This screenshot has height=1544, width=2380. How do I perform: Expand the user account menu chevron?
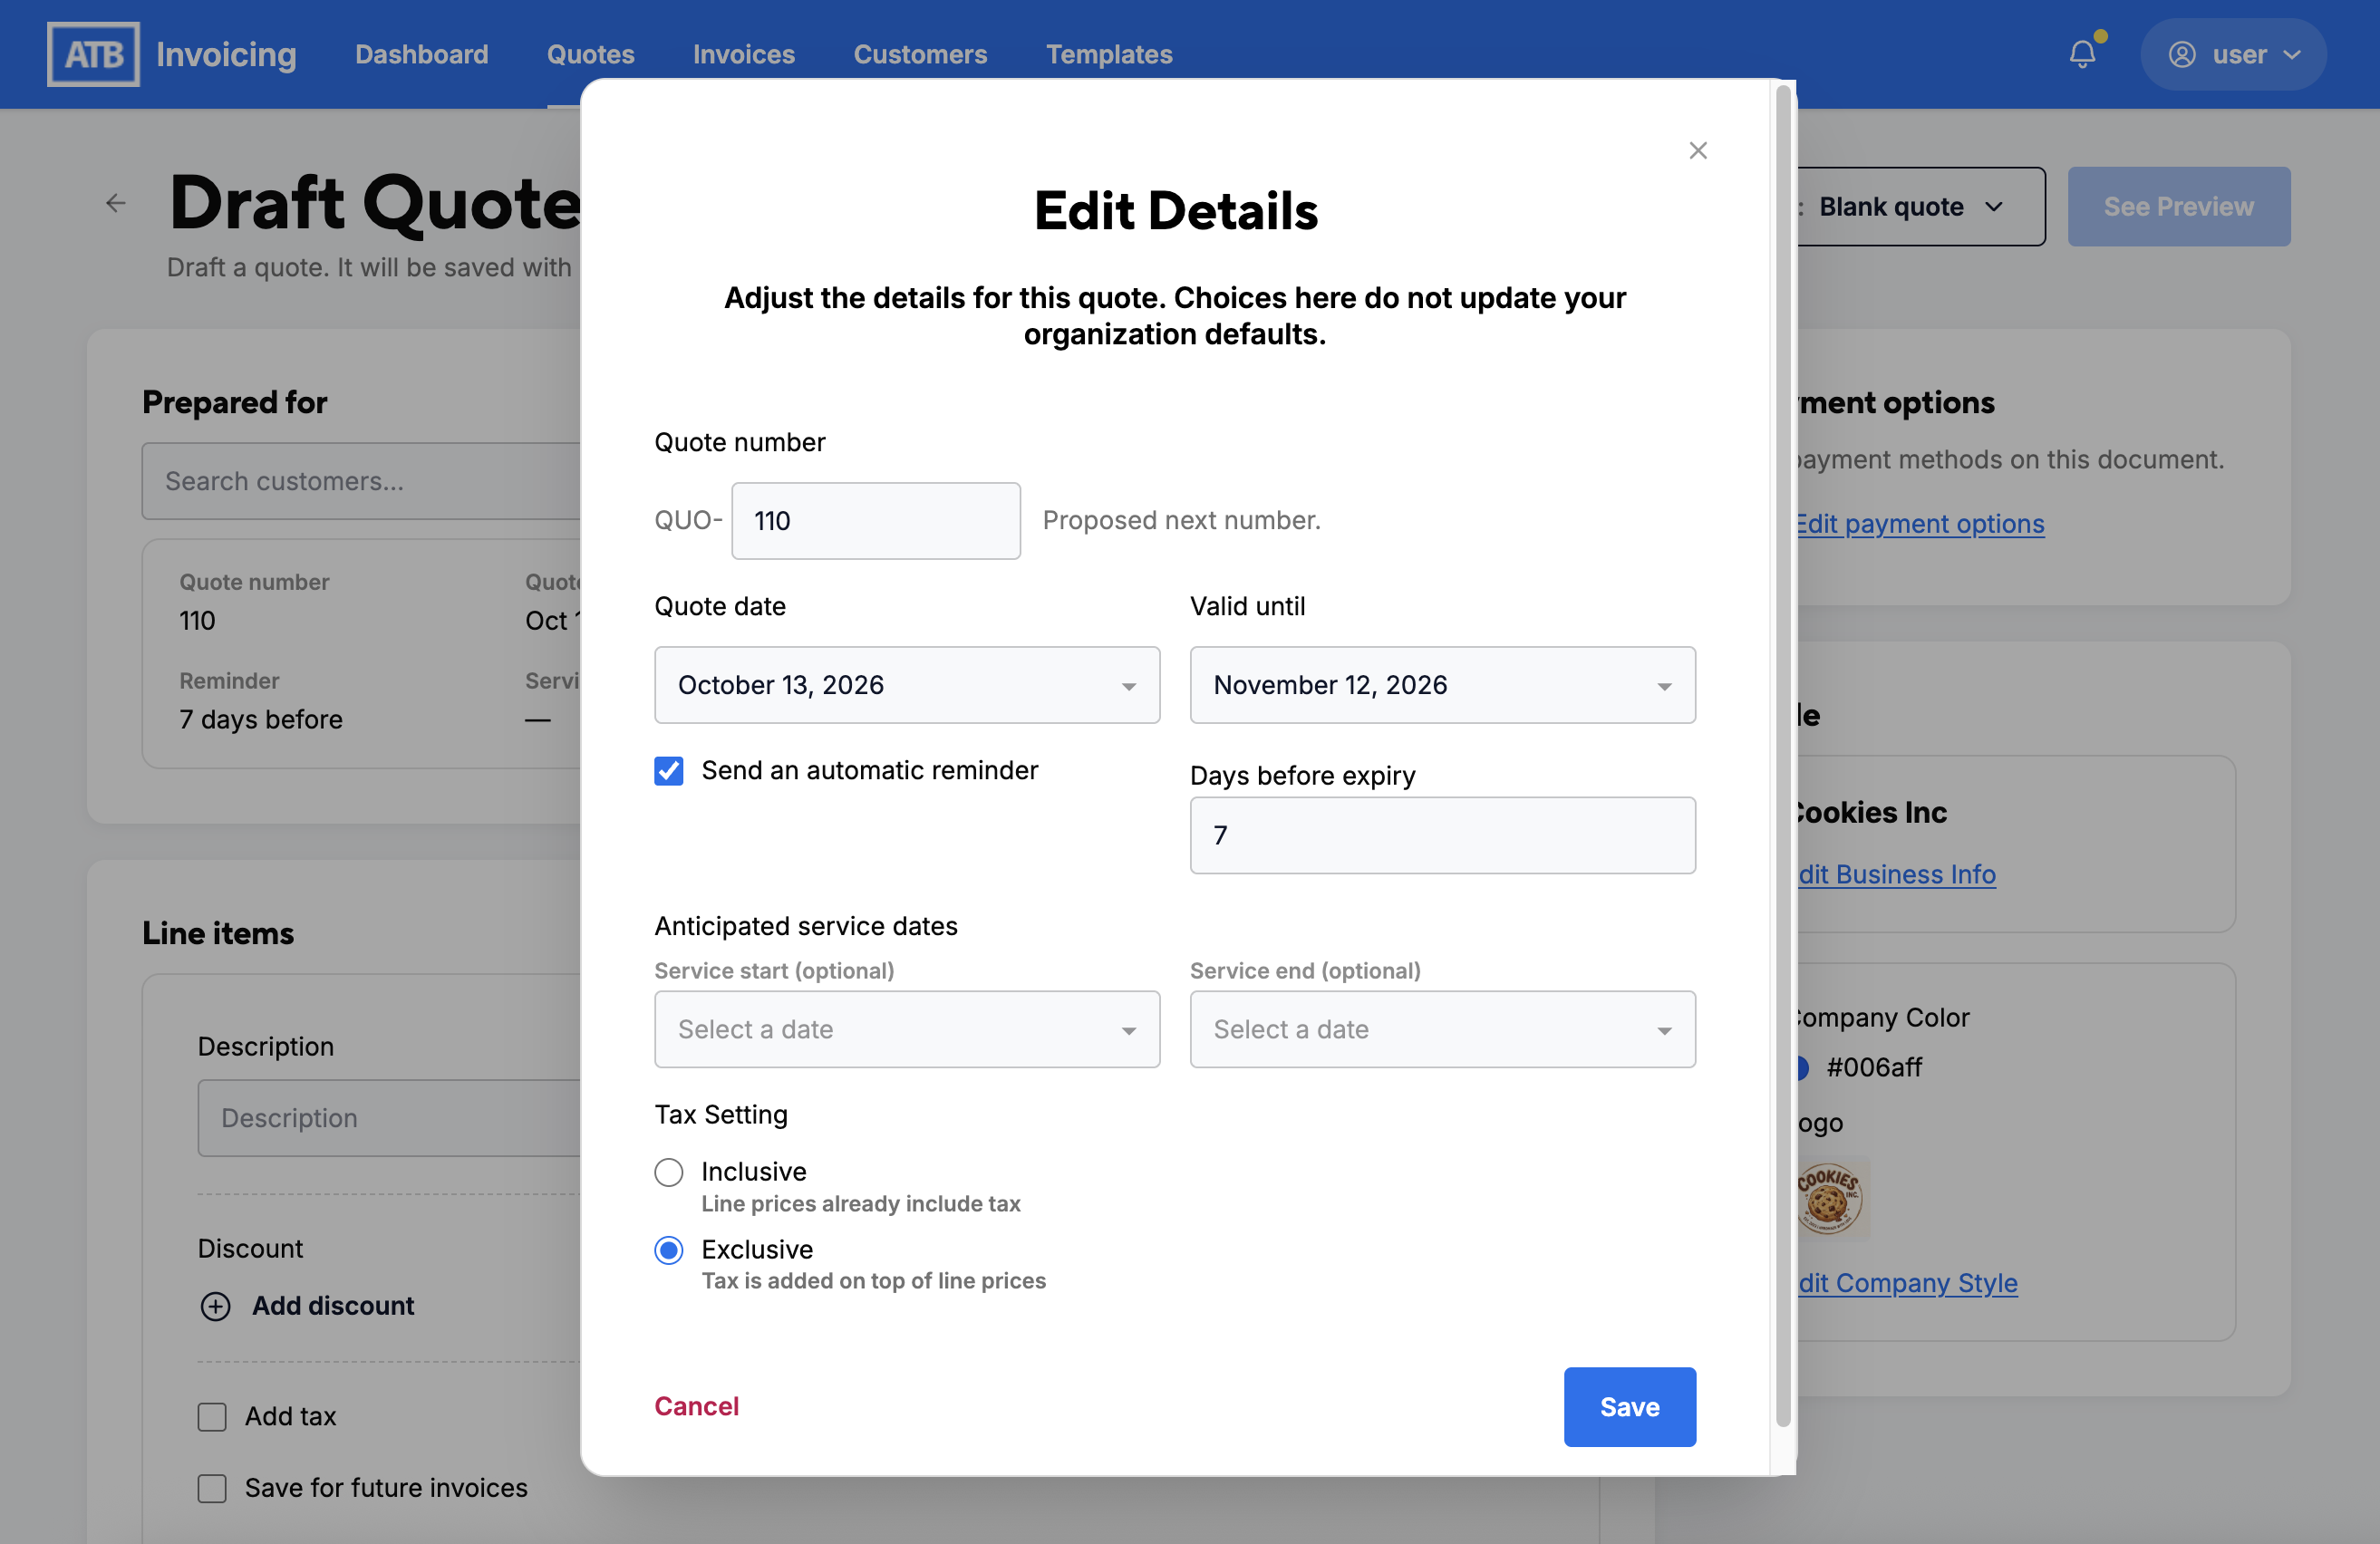point(2292,55)
